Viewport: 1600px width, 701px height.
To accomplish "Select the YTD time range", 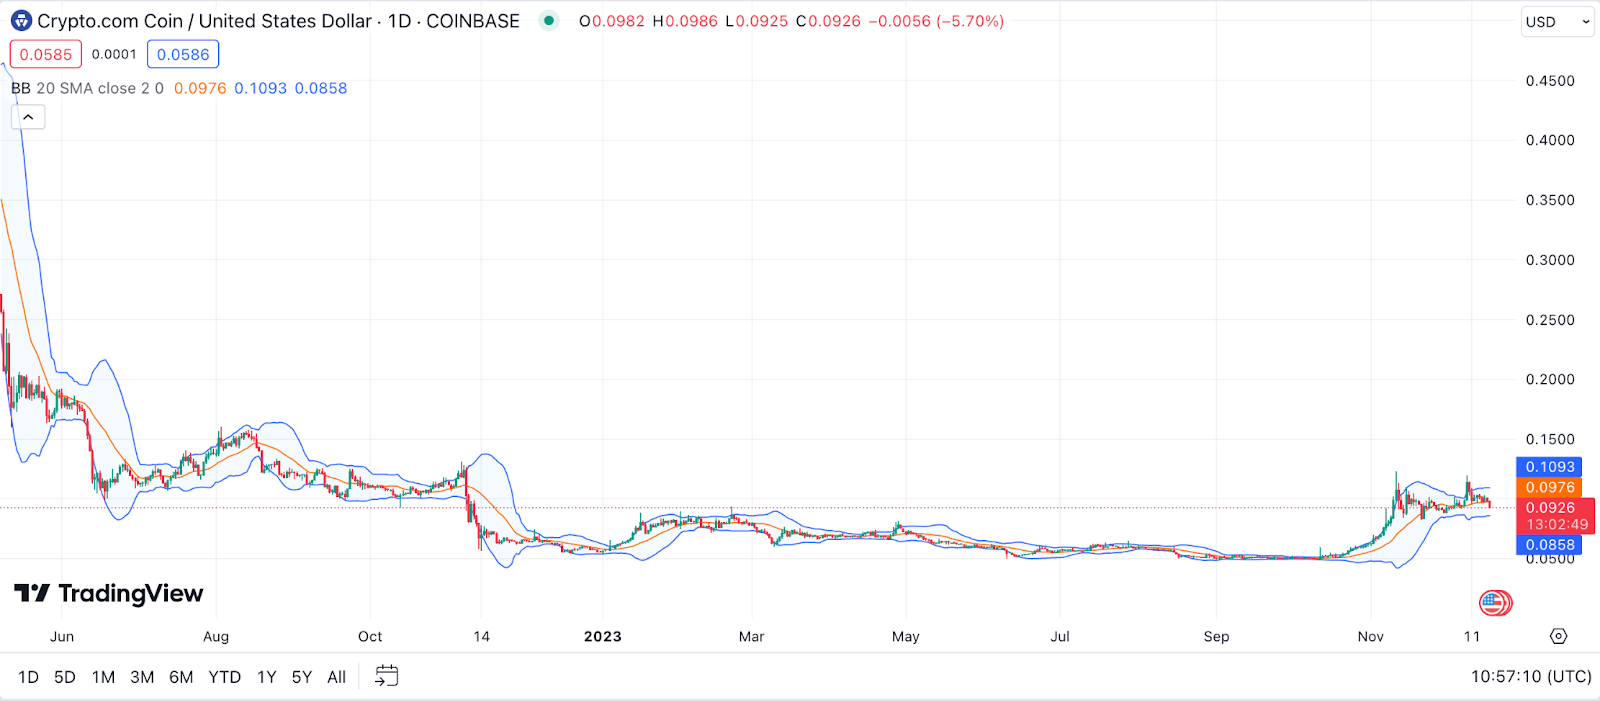I will point(225,677).
